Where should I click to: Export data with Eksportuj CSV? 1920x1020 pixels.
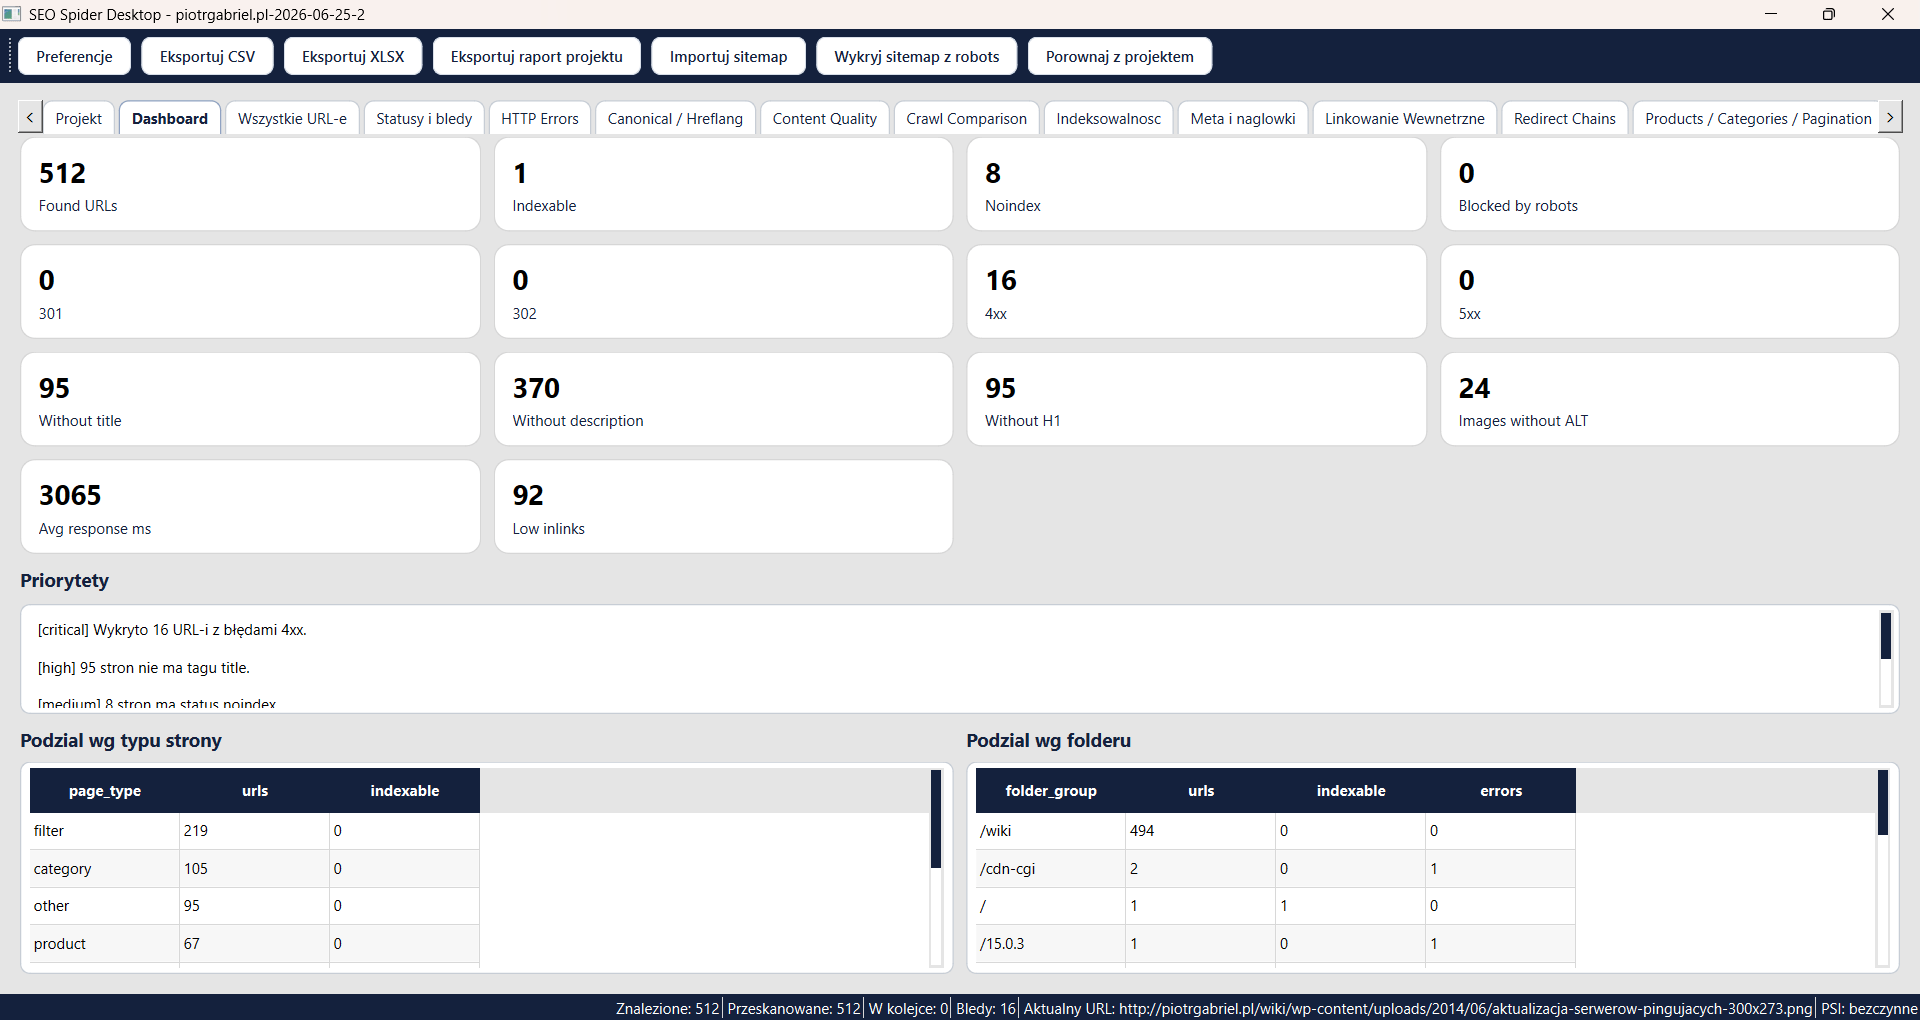(x=207, y=56)
